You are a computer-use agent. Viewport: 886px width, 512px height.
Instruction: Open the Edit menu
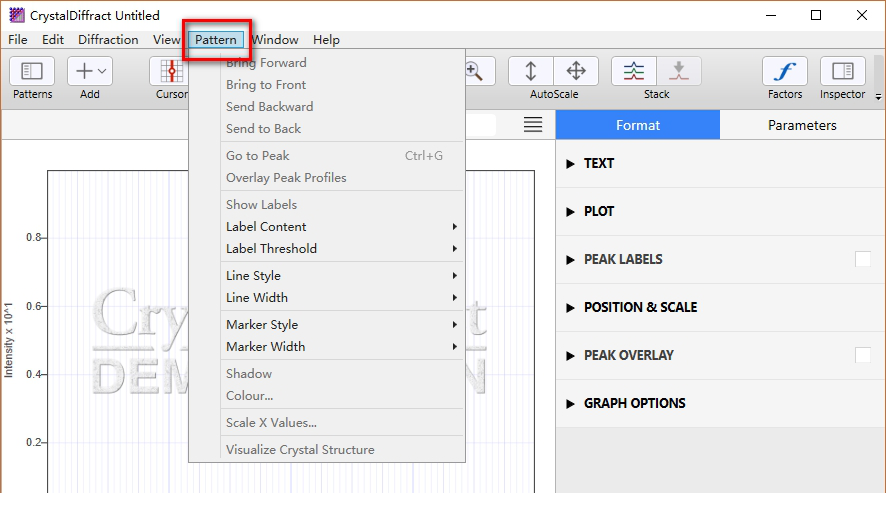[x=53, y=40]
